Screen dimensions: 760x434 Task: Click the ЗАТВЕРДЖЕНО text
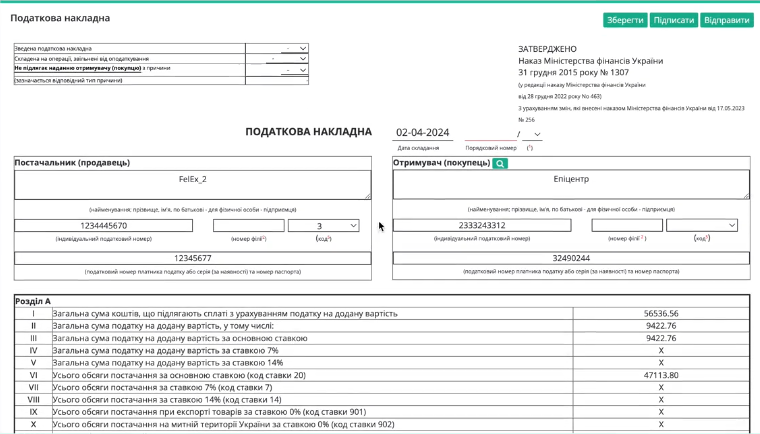547,49
